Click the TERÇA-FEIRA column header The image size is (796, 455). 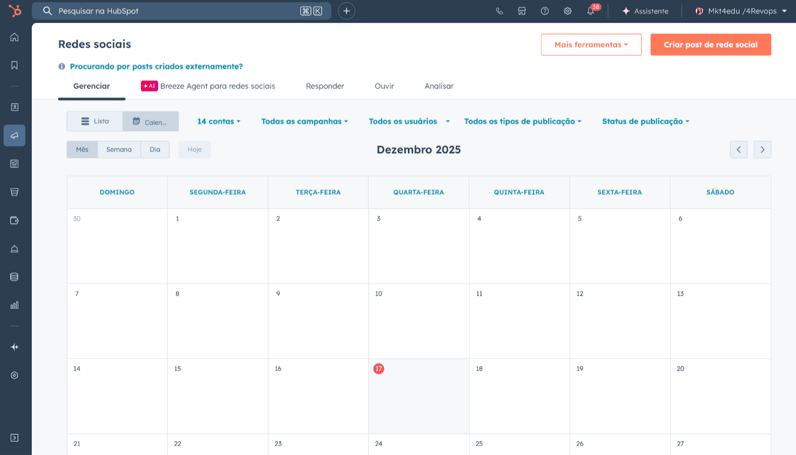pyautogui.click(x=318, y=192)
